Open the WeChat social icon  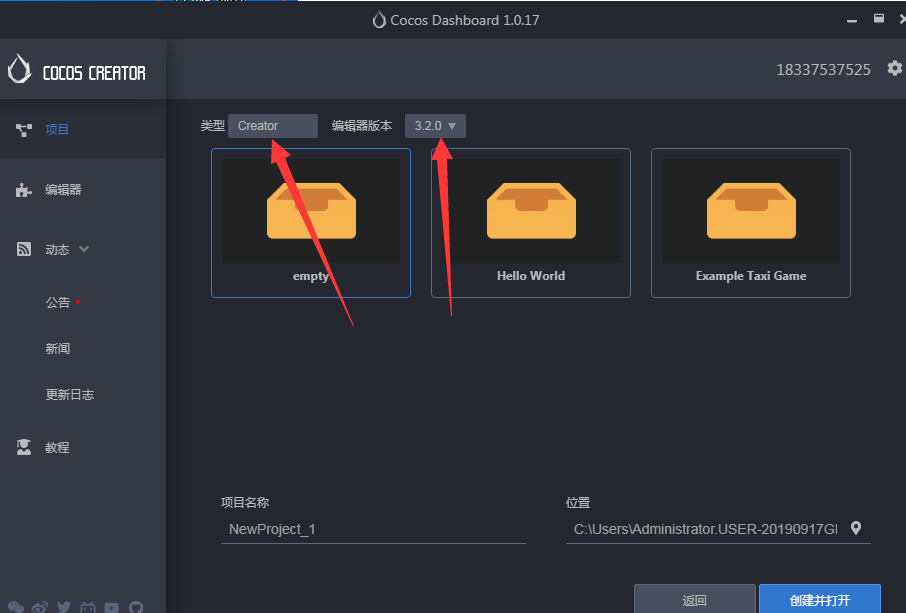pos(16,607)
